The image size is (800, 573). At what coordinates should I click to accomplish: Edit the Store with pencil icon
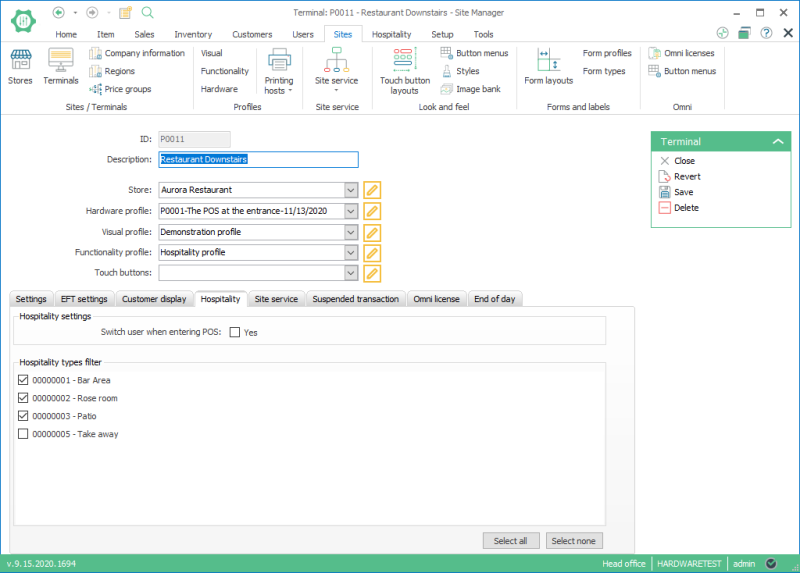372,190
